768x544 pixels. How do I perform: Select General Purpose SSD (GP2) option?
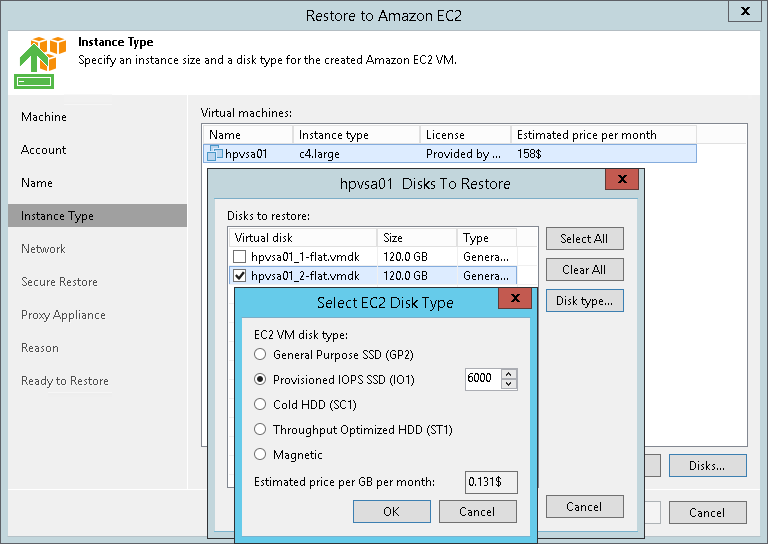tap(260, 355)
